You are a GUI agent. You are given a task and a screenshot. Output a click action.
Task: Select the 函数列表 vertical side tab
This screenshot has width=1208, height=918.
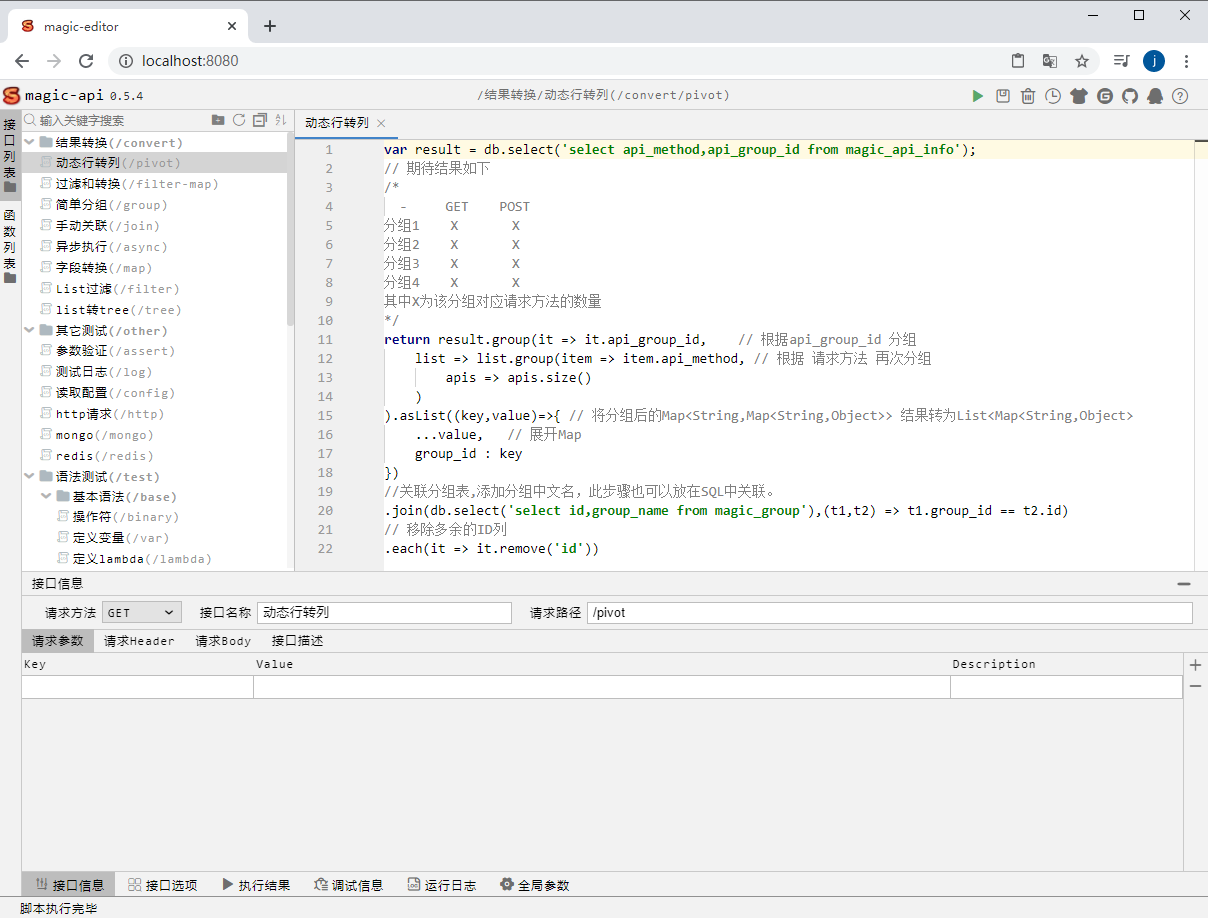click(x=10, y=246)
